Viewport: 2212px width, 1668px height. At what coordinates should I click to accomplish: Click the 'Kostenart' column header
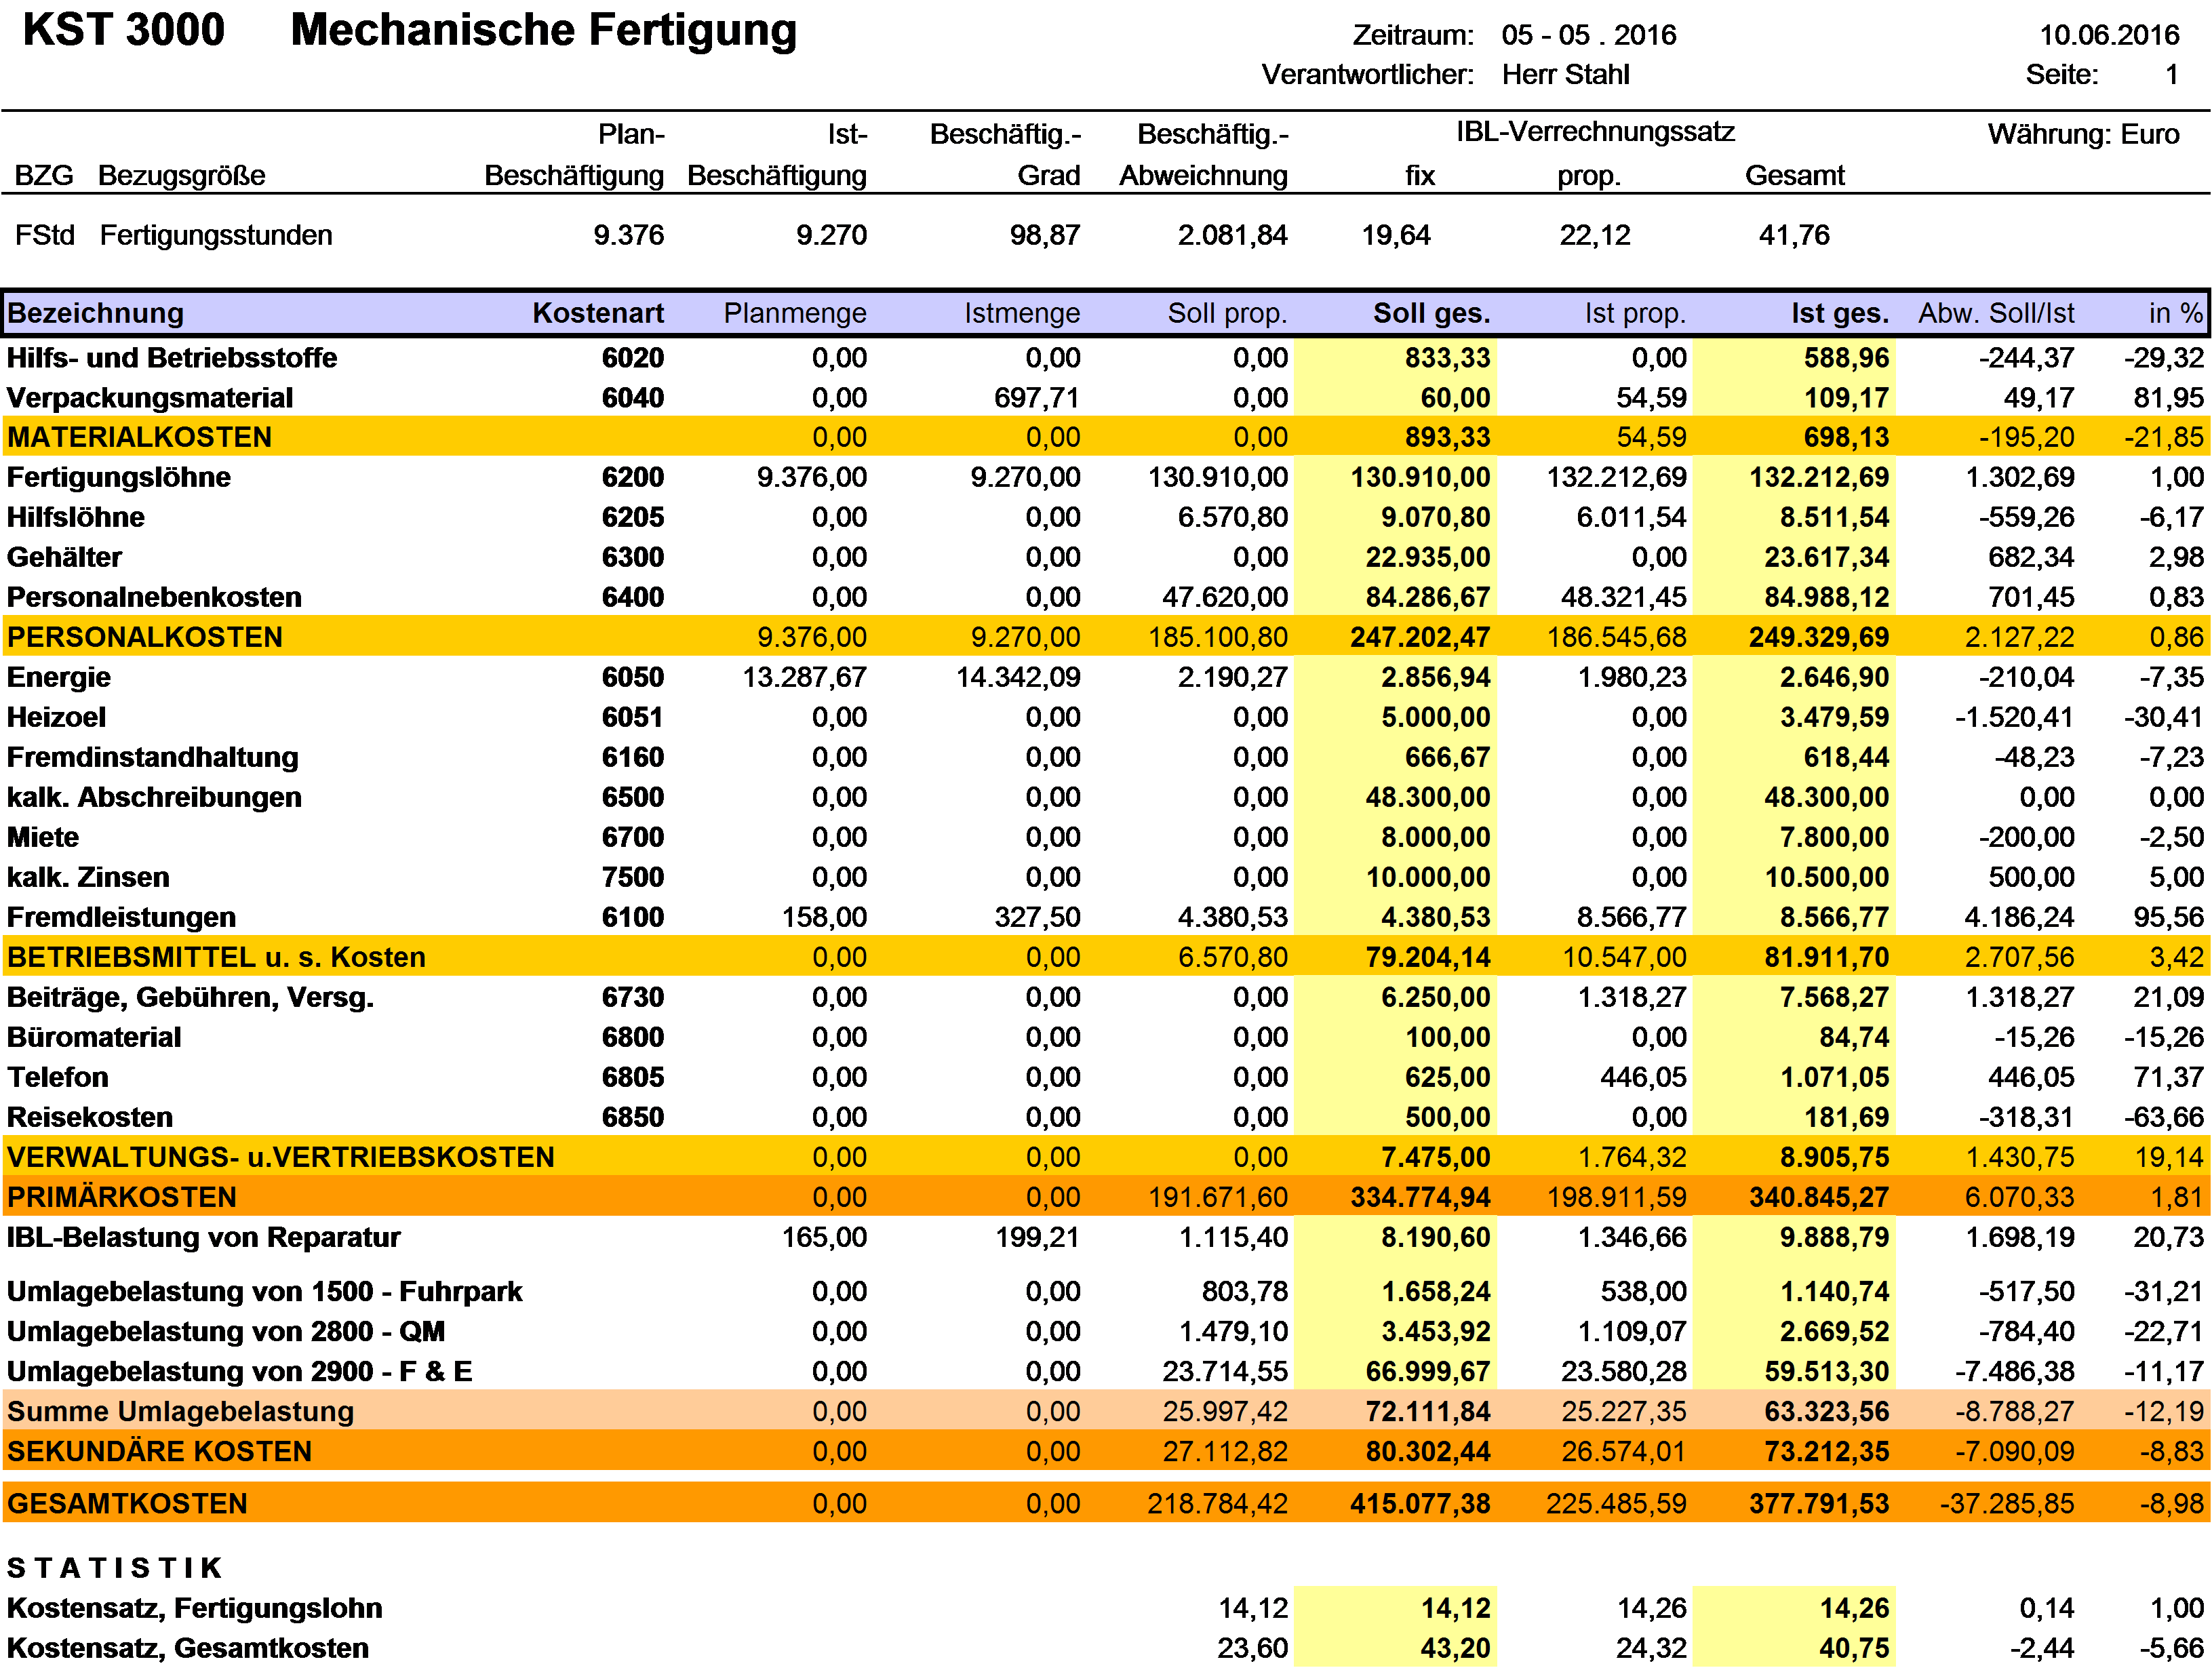coord(598,313)
